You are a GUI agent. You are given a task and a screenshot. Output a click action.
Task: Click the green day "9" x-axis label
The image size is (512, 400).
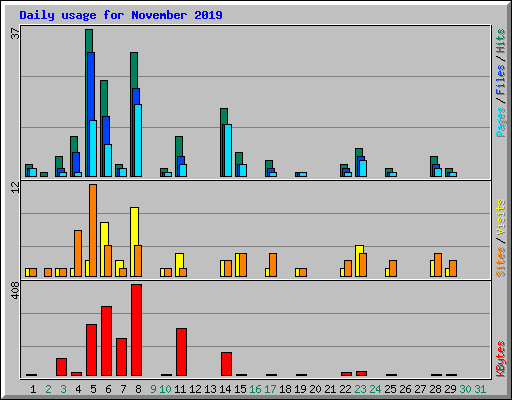pos(153,389)
